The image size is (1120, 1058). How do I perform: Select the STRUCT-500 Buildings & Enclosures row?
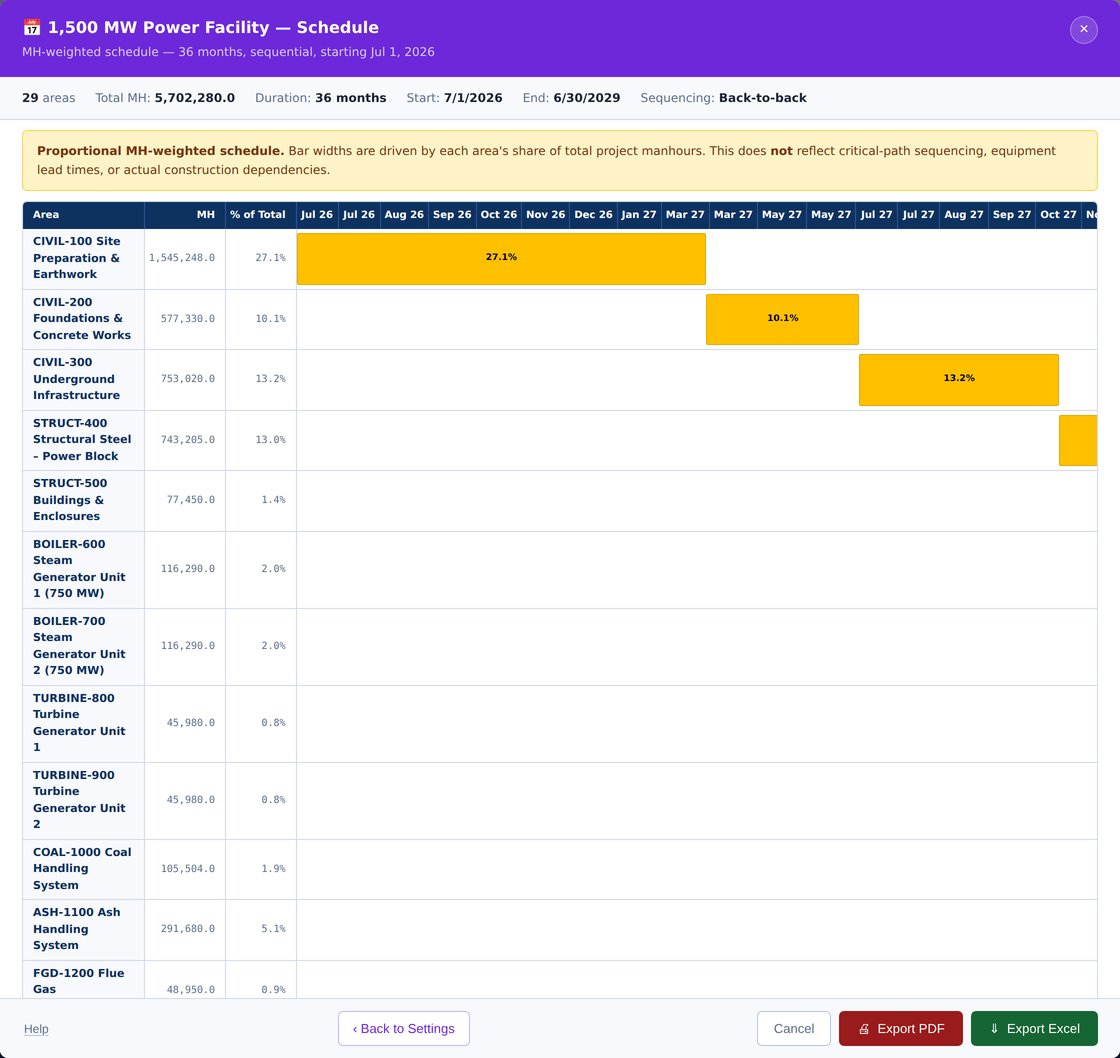click(560, 500)
